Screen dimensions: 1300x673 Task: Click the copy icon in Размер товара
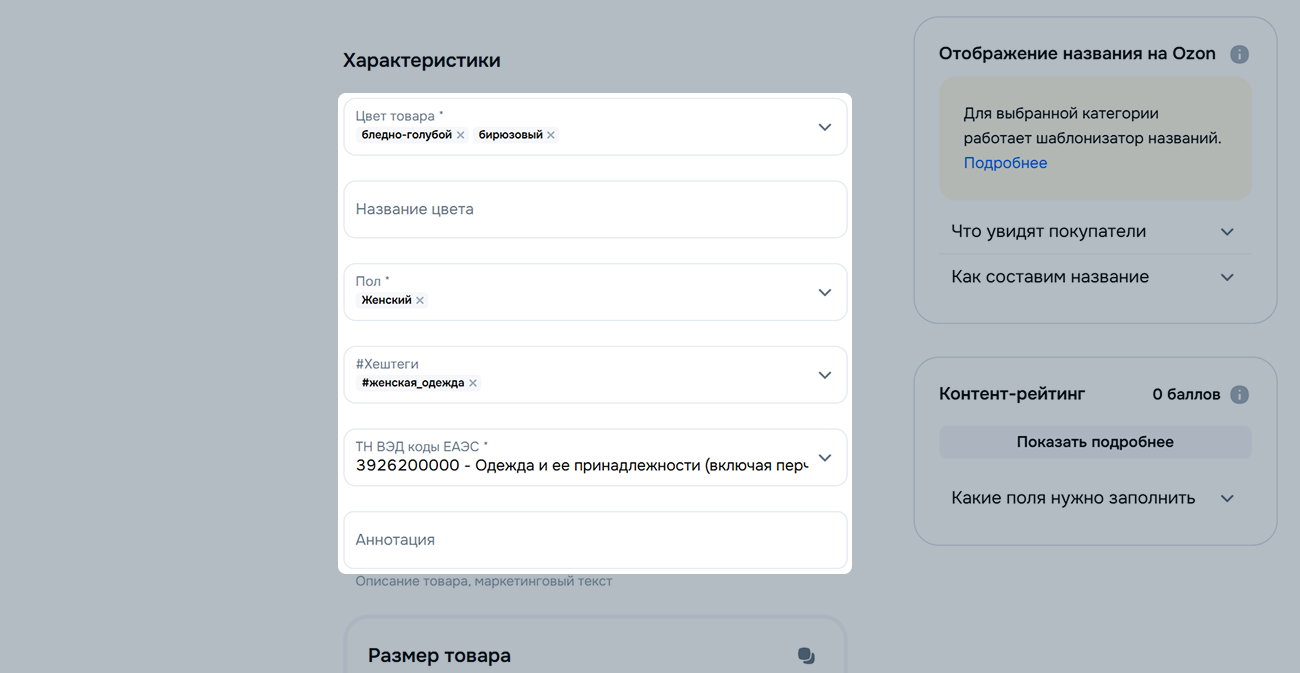806,656
